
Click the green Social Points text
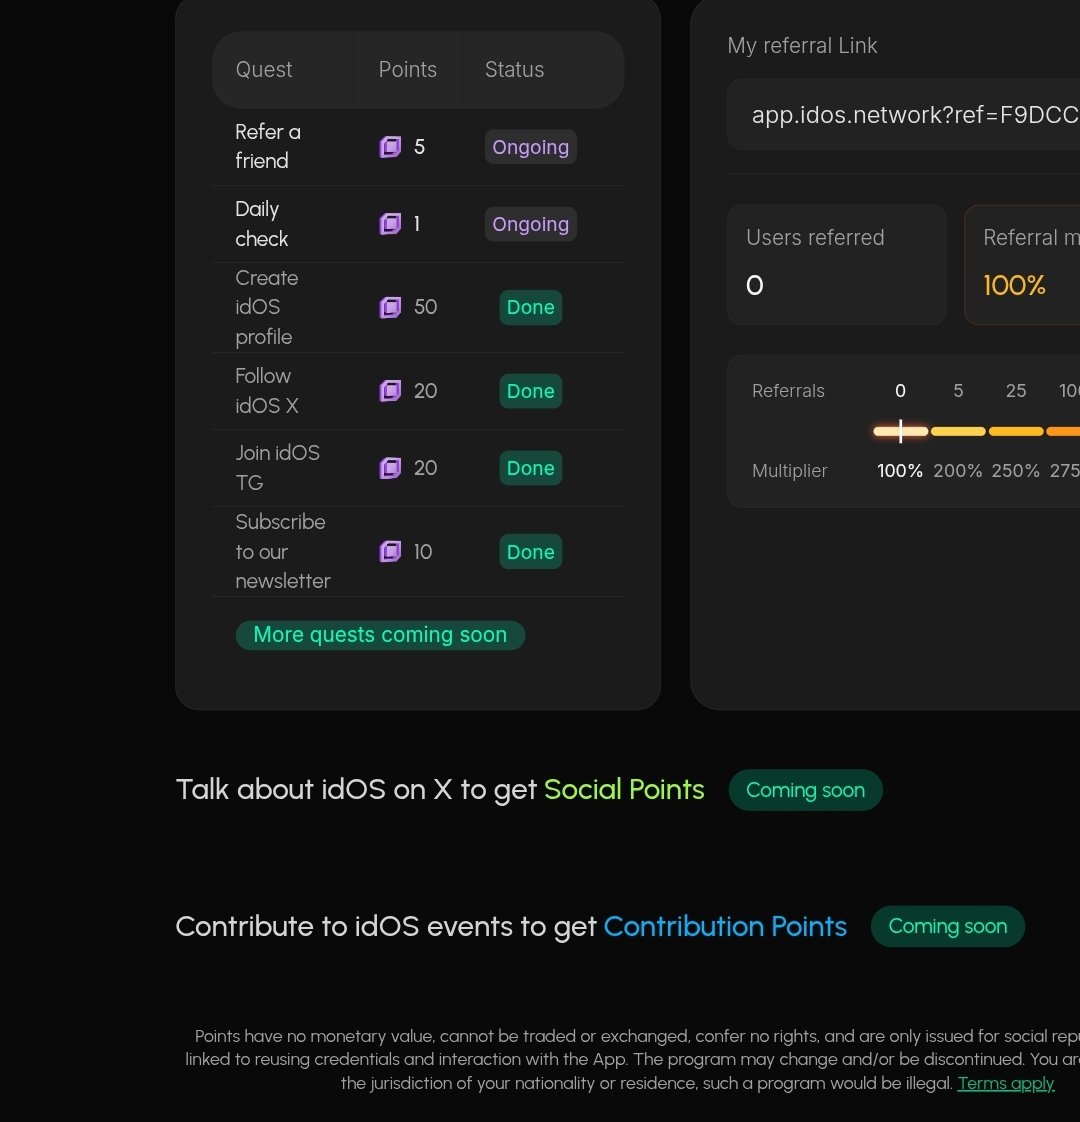624,789
